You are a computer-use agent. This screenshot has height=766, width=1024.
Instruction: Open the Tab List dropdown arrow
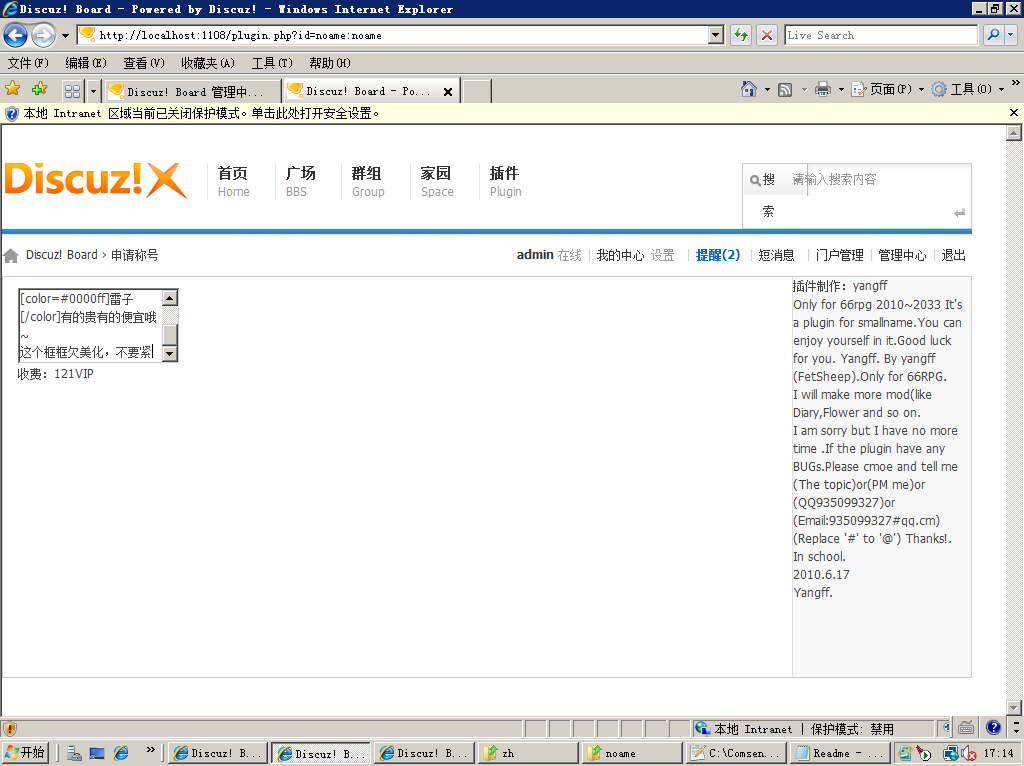click(93, 91)
